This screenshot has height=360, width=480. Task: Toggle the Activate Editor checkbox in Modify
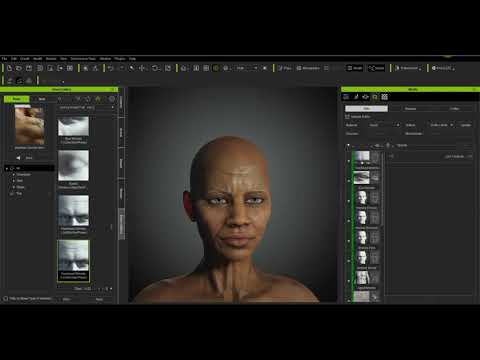pyautogui.click(x=347, y=117)
